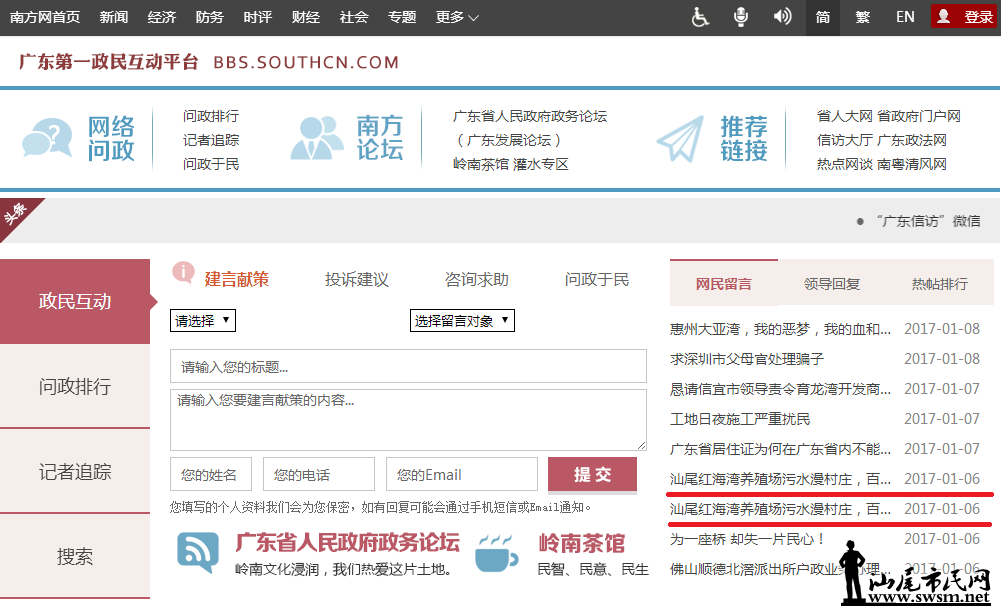
Task: Click the 南方论坛 people icon
Action: tap(317, 138)
